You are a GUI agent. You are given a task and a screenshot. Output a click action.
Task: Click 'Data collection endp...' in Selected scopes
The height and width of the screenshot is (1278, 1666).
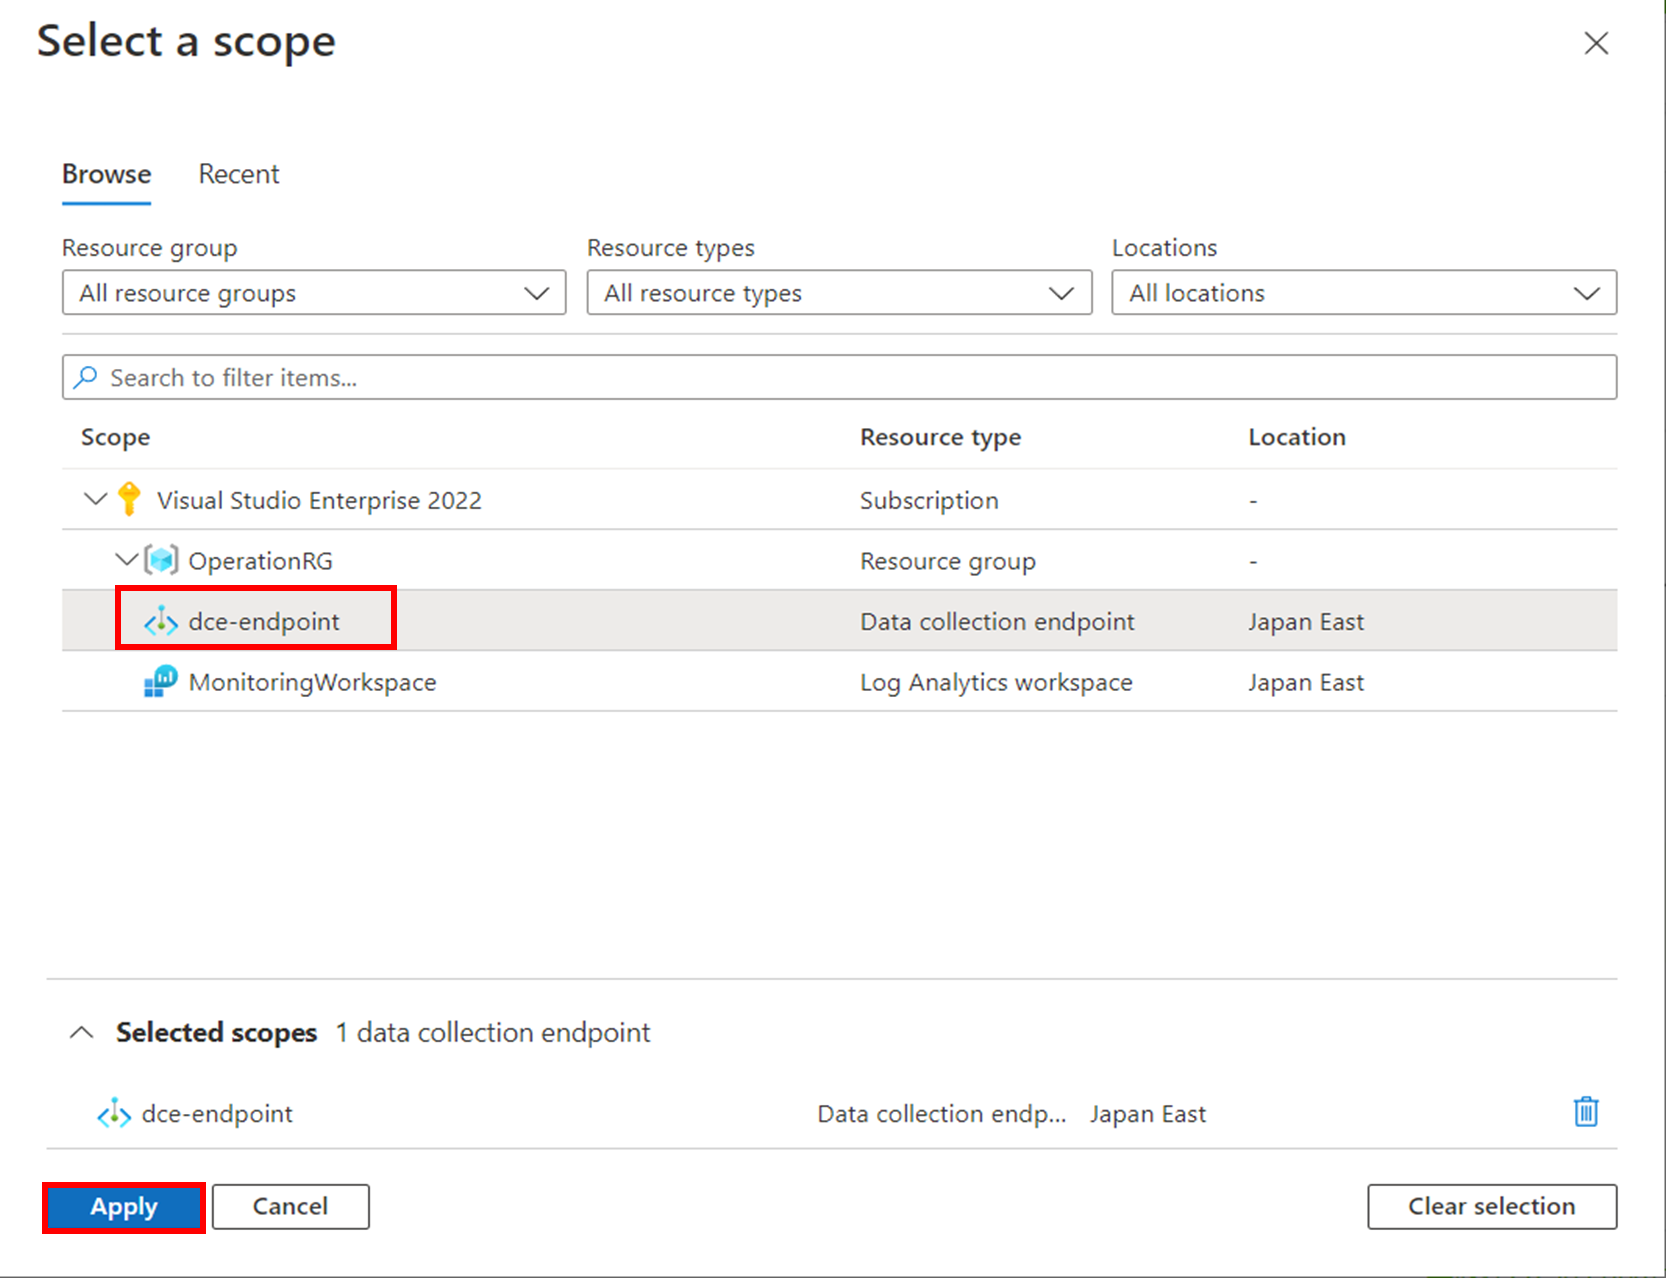click(x=942, y=1113)
